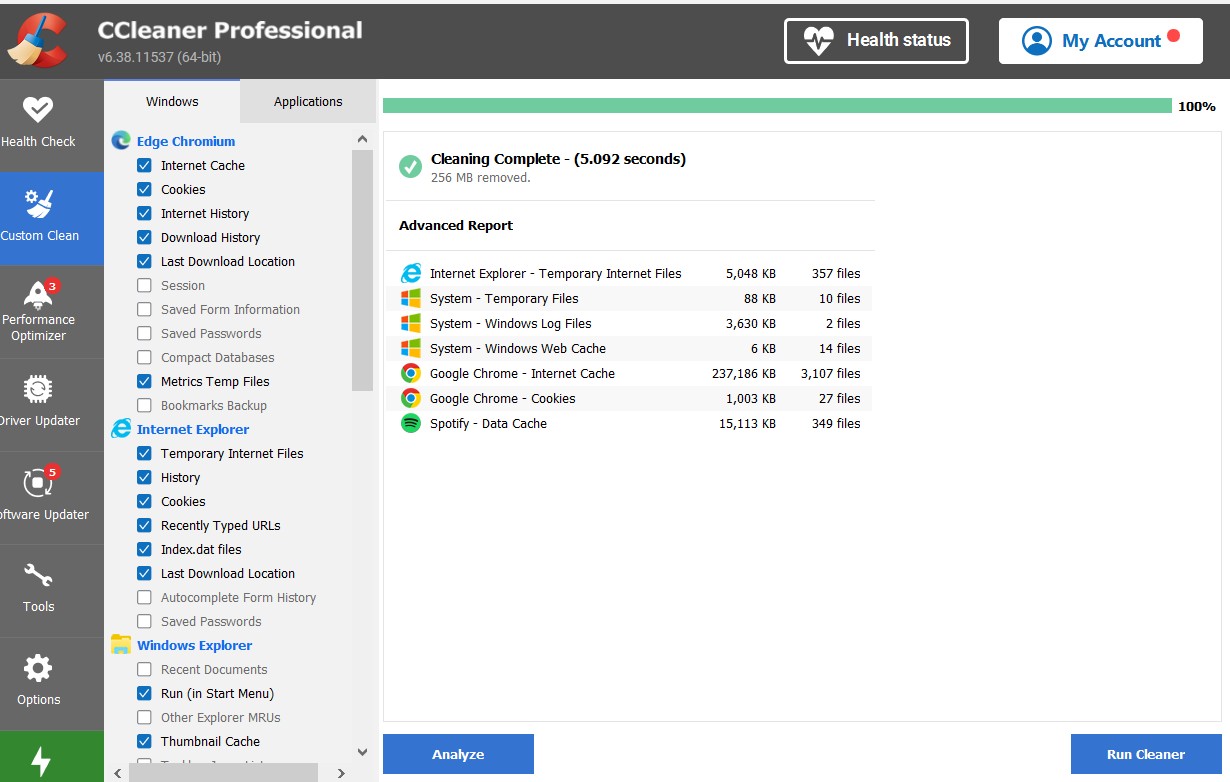Switch to the Applications tab
Image resolution: width=1230 pixels, height=782 pixels.
[308, 102]
